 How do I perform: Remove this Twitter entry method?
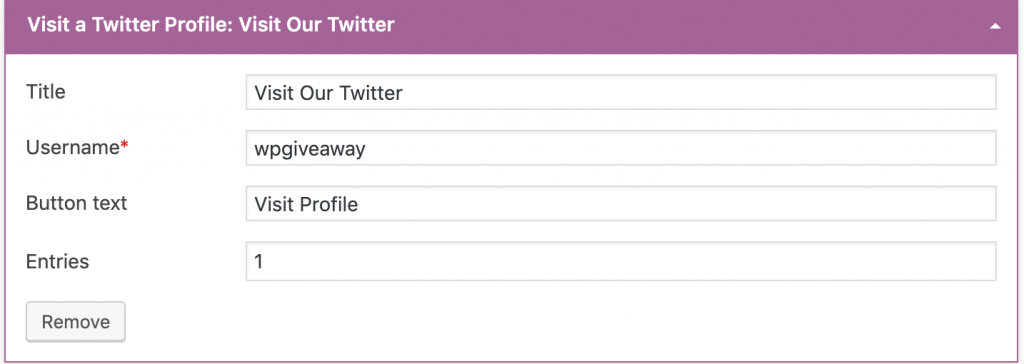pyautogui.click(x=76, y=322)
